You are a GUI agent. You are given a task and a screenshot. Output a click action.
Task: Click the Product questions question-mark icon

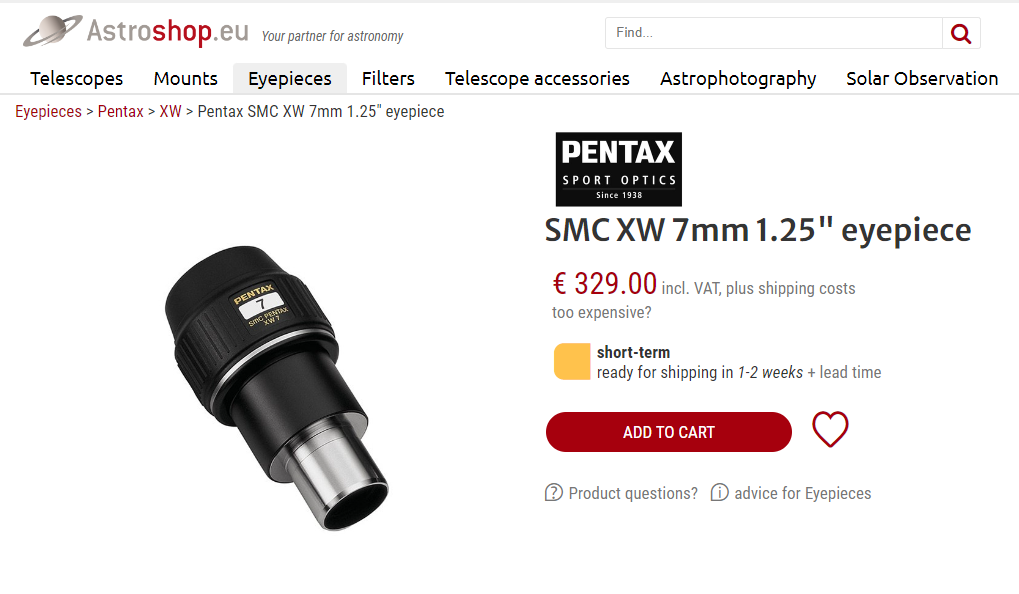(x=553, y=493)
